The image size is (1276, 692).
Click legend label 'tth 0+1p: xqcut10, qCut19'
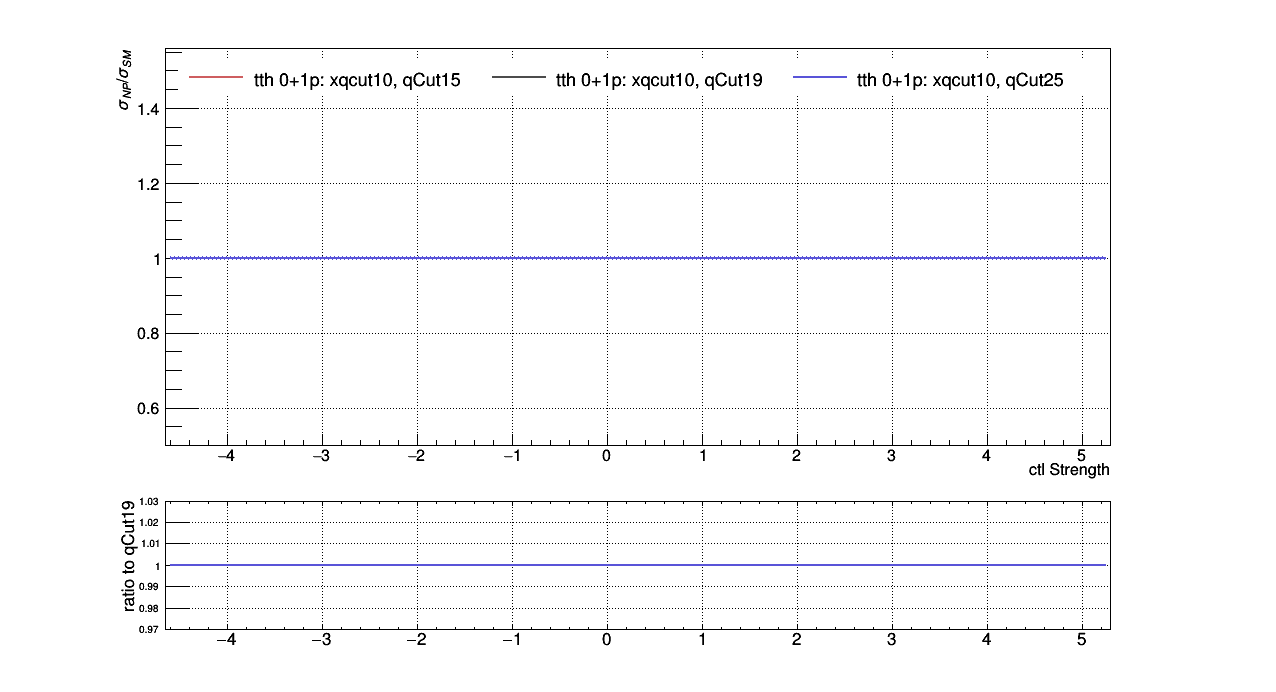659,81
